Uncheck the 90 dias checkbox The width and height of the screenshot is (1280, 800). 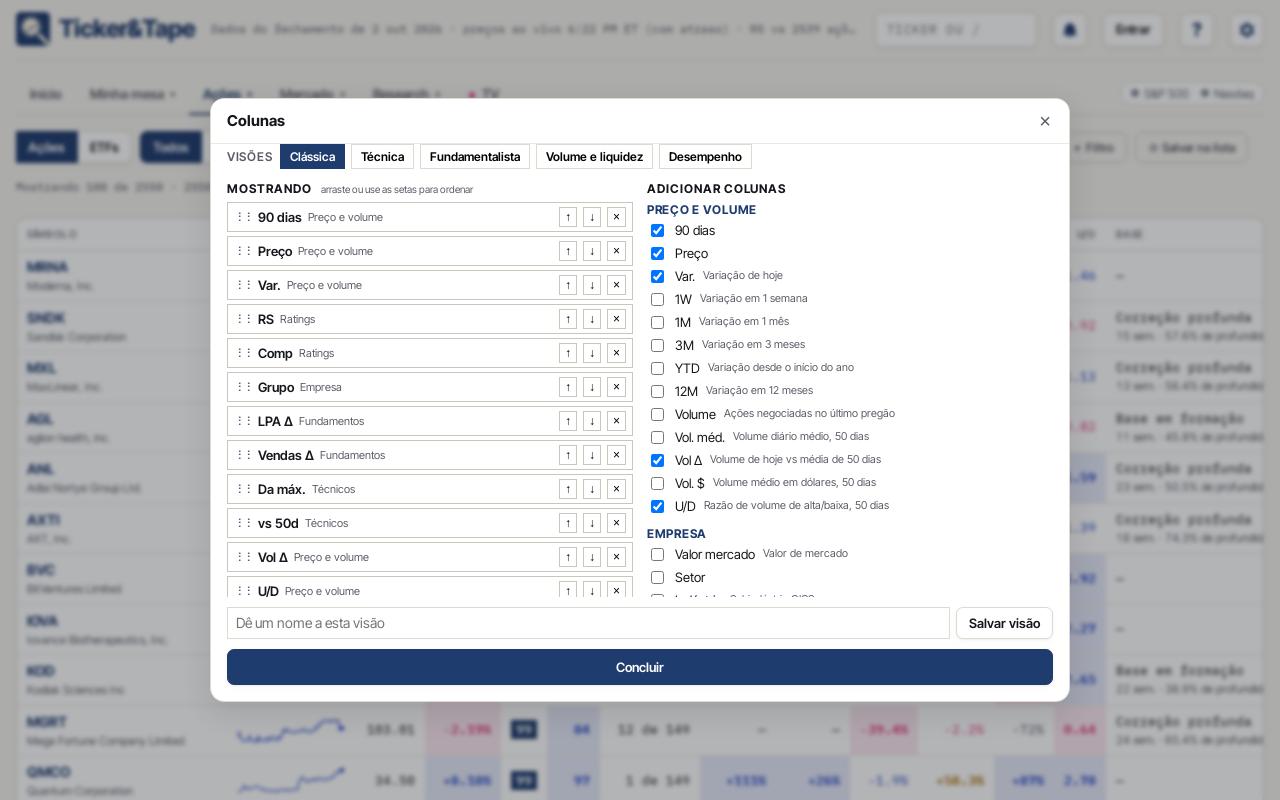[657, 230]
